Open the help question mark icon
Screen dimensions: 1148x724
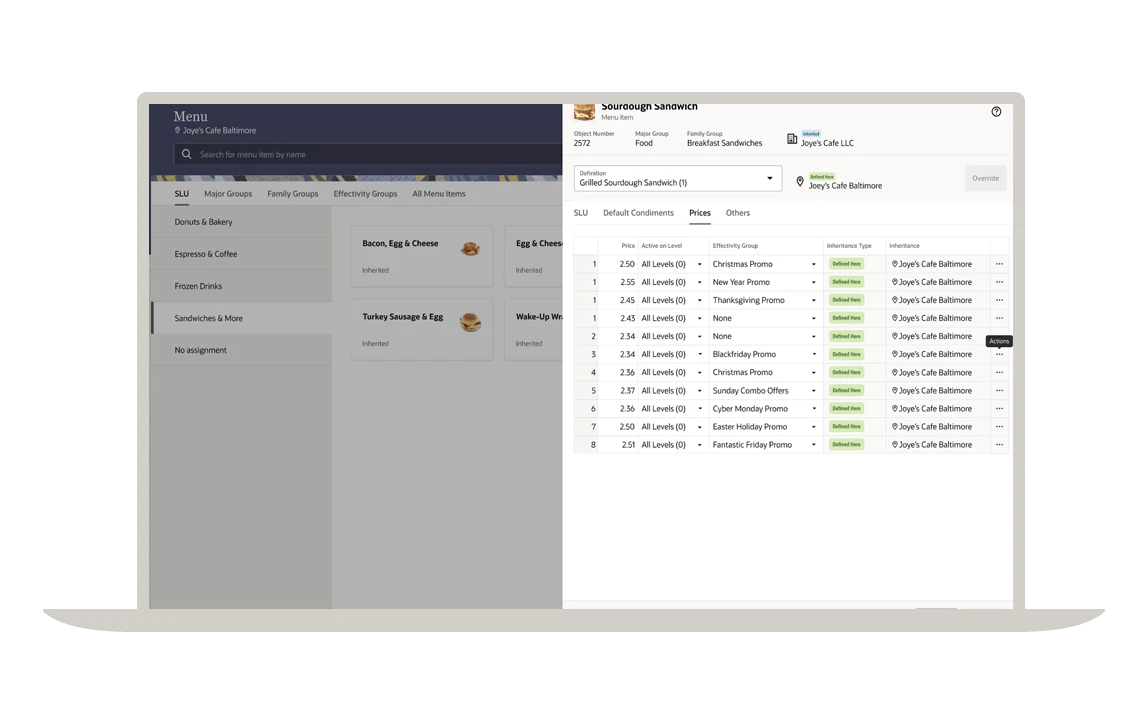[x=995, y=112]
